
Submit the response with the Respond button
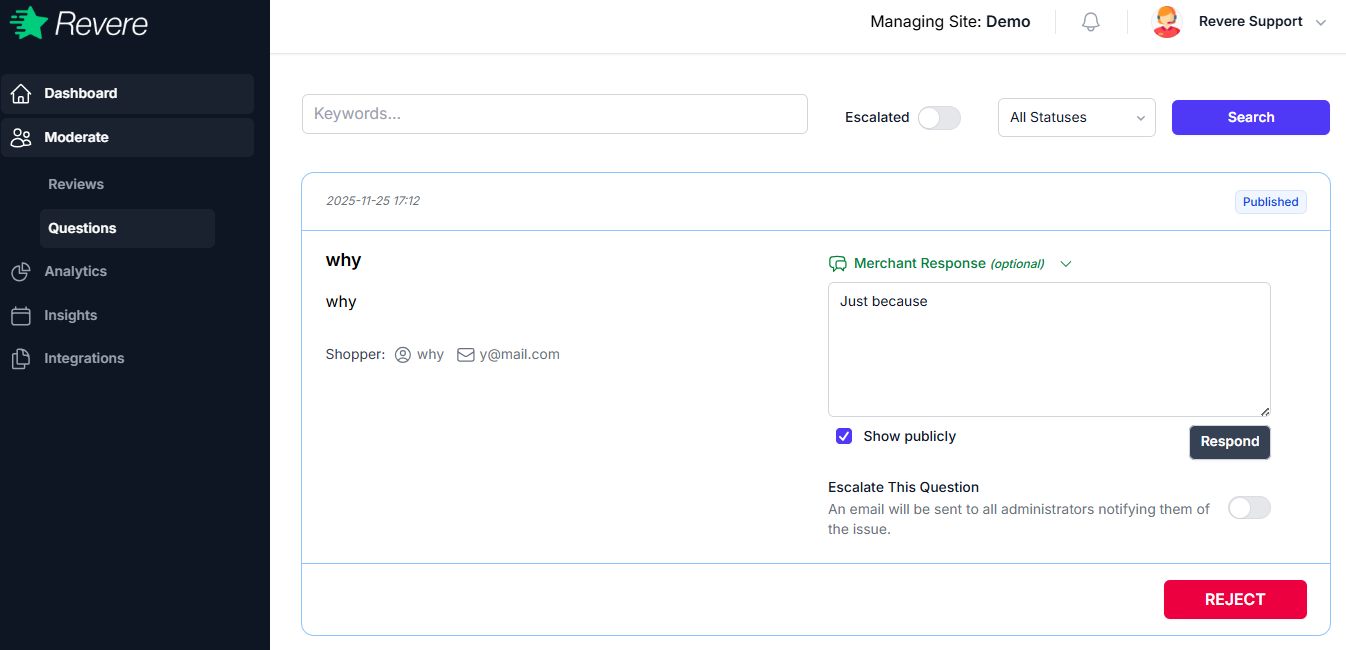[1230, 441]
